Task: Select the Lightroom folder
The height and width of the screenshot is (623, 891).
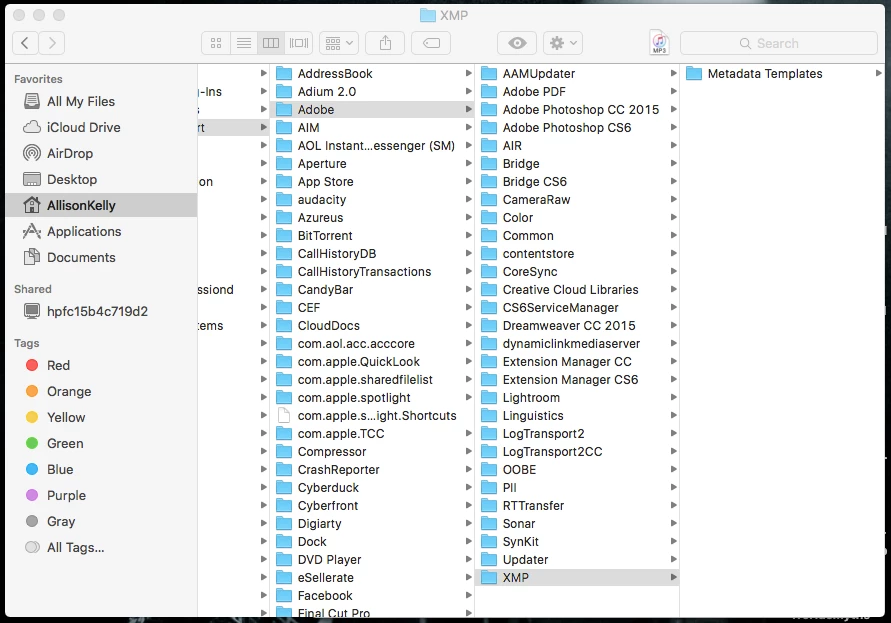Action: point(577,398)
